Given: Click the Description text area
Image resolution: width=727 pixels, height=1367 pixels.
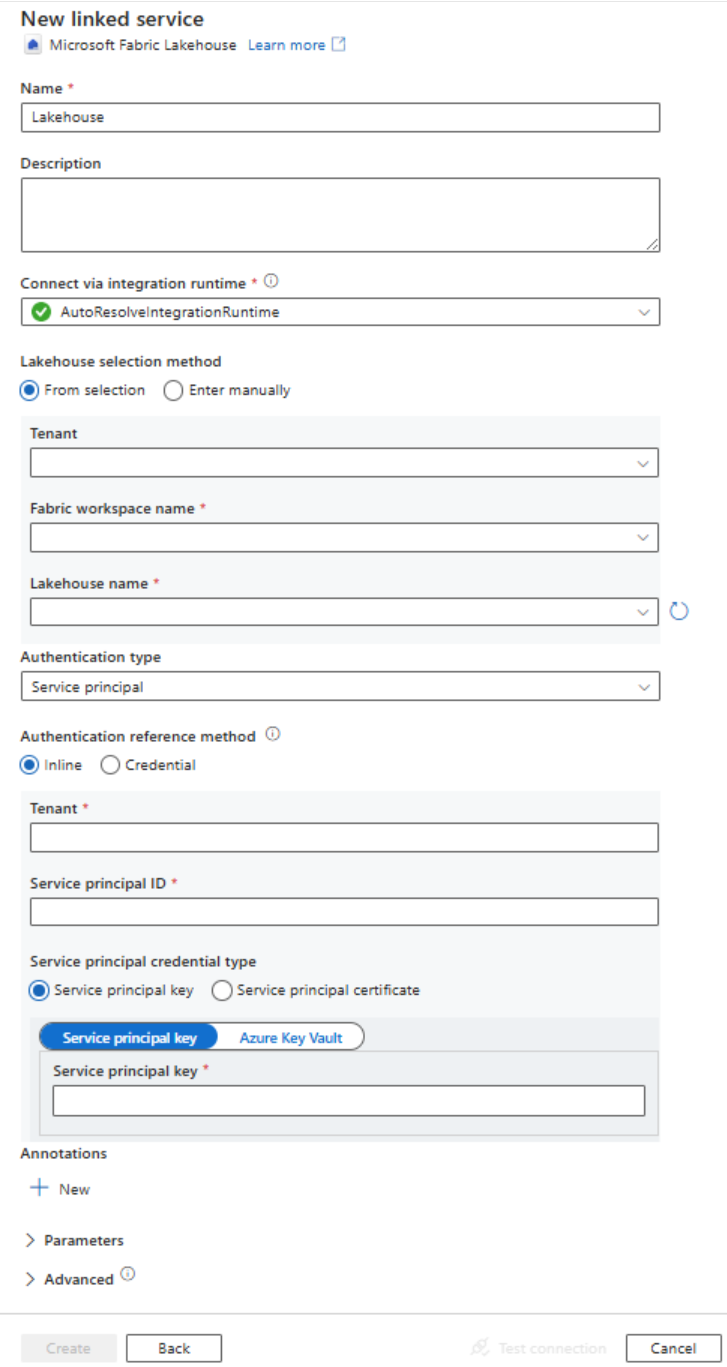Looking at the screenshot, I should tap(340, 215).
